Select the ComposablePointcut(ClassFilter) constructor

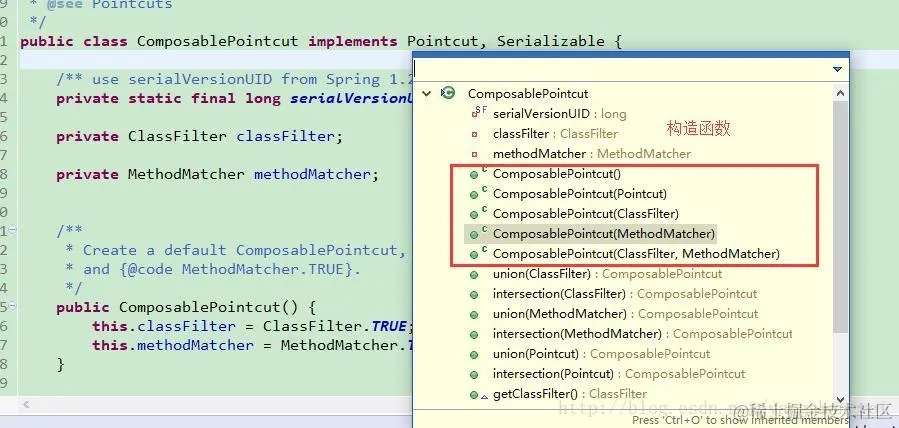pyautogui.click(x=585, y=214)
